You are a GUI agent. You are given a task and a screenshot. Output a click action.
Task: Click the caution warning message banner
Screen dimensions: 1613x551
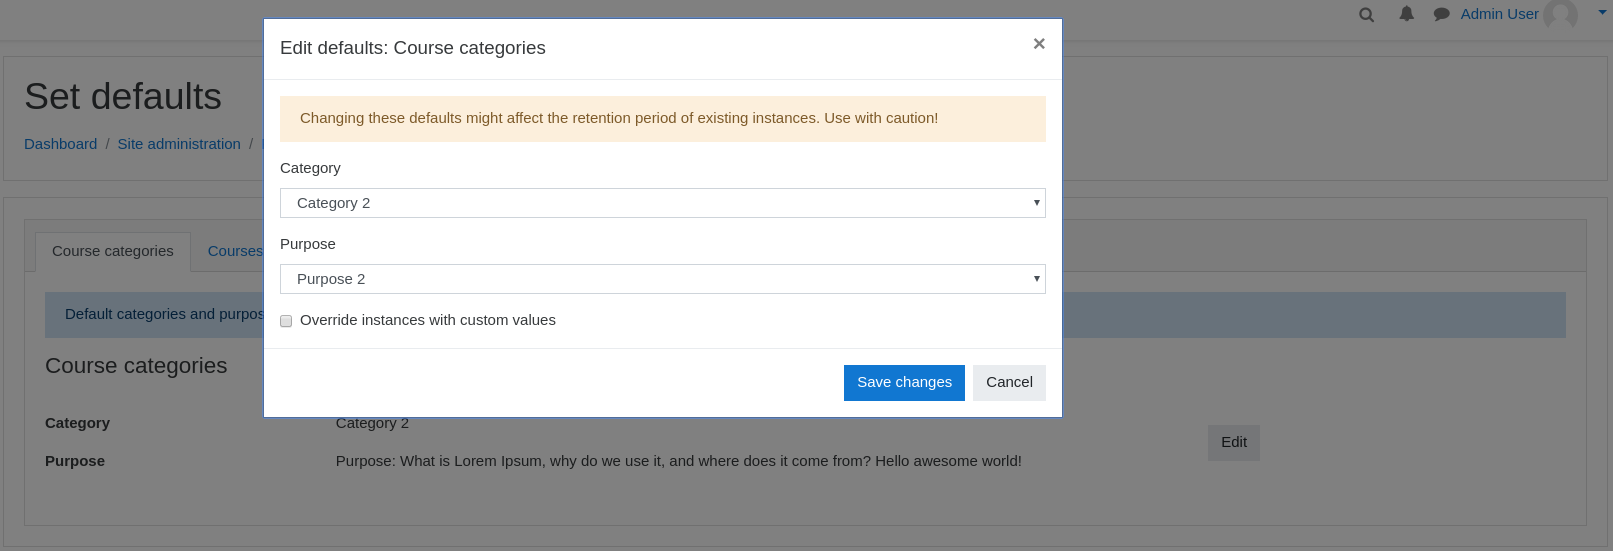click(663, 119)
